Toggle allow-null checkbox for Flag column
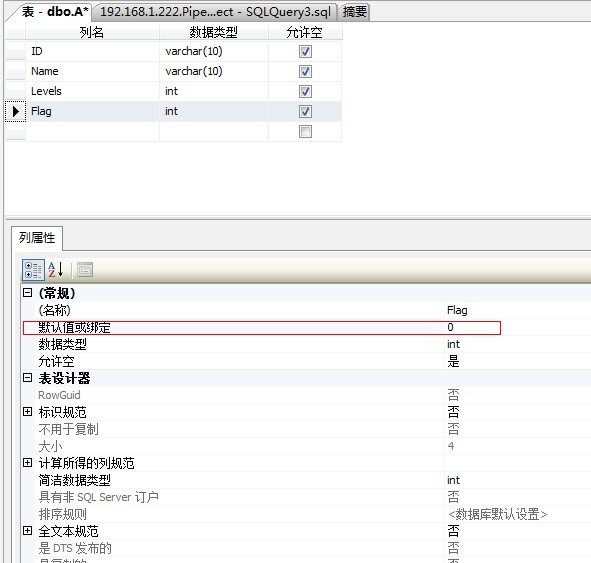Image resolution: width=591 pixels, height=563 pixels. pyautogui.click(x=305, y=112)
